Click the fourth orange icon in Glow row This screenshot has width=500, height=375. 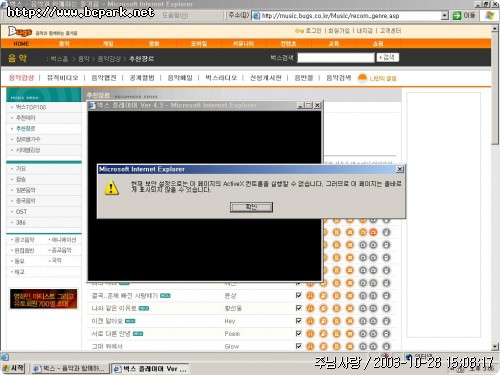tap(350, 346)
